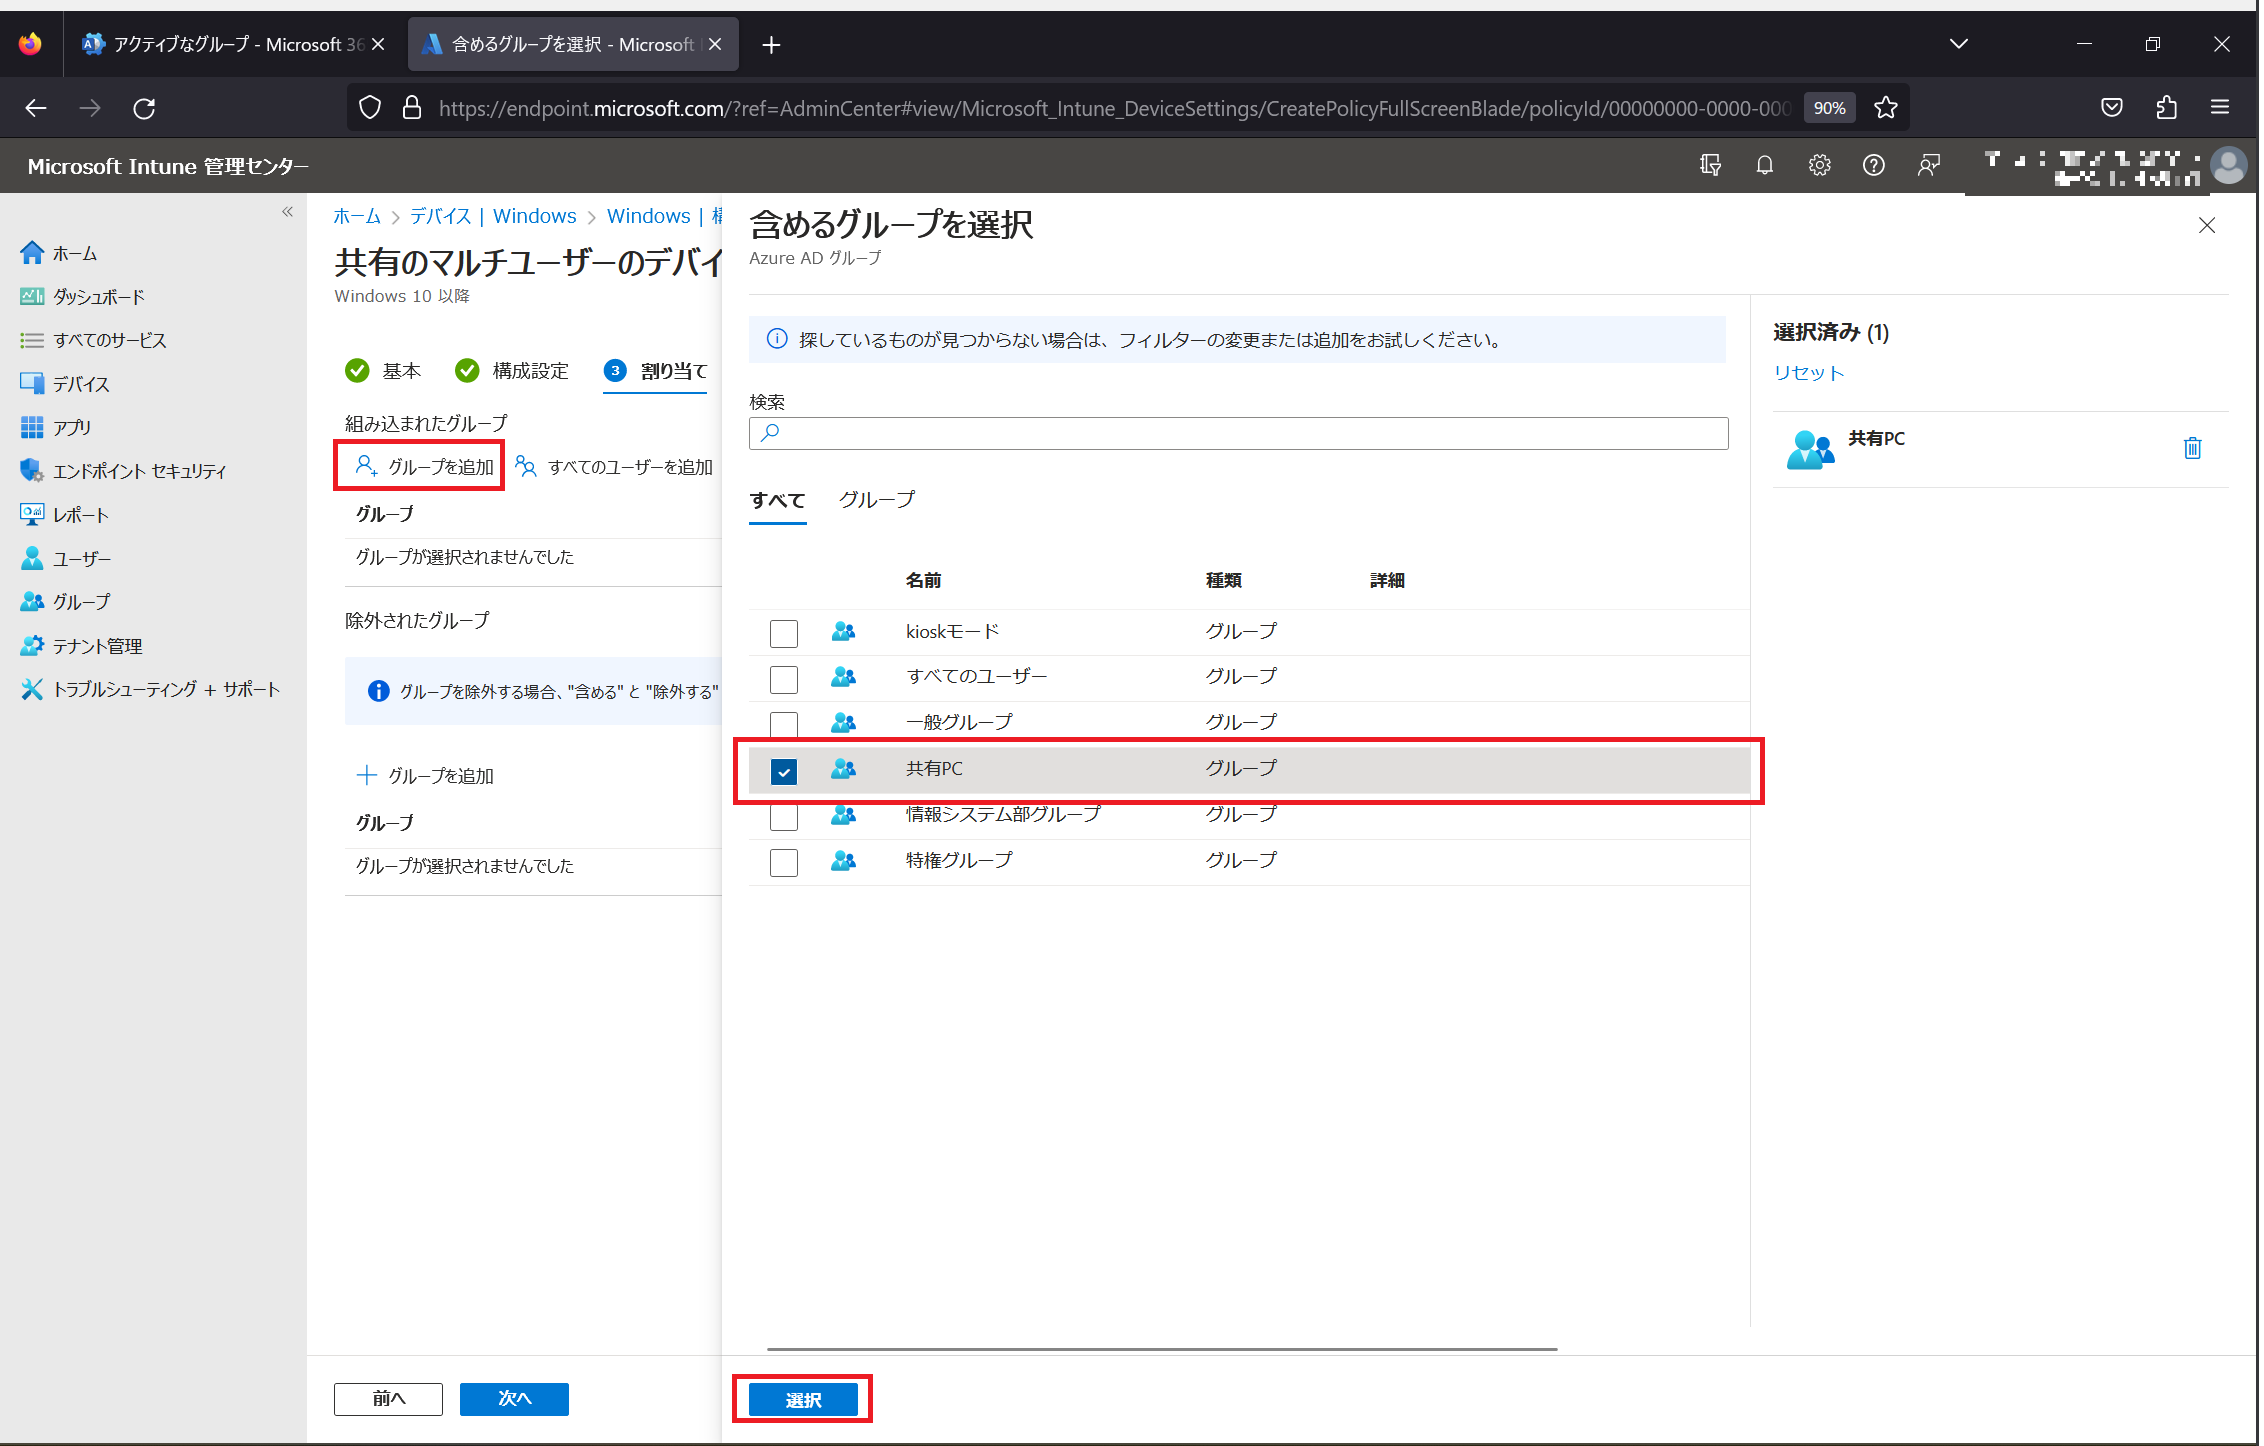Go to the 構成設定 wizard step

512,371
